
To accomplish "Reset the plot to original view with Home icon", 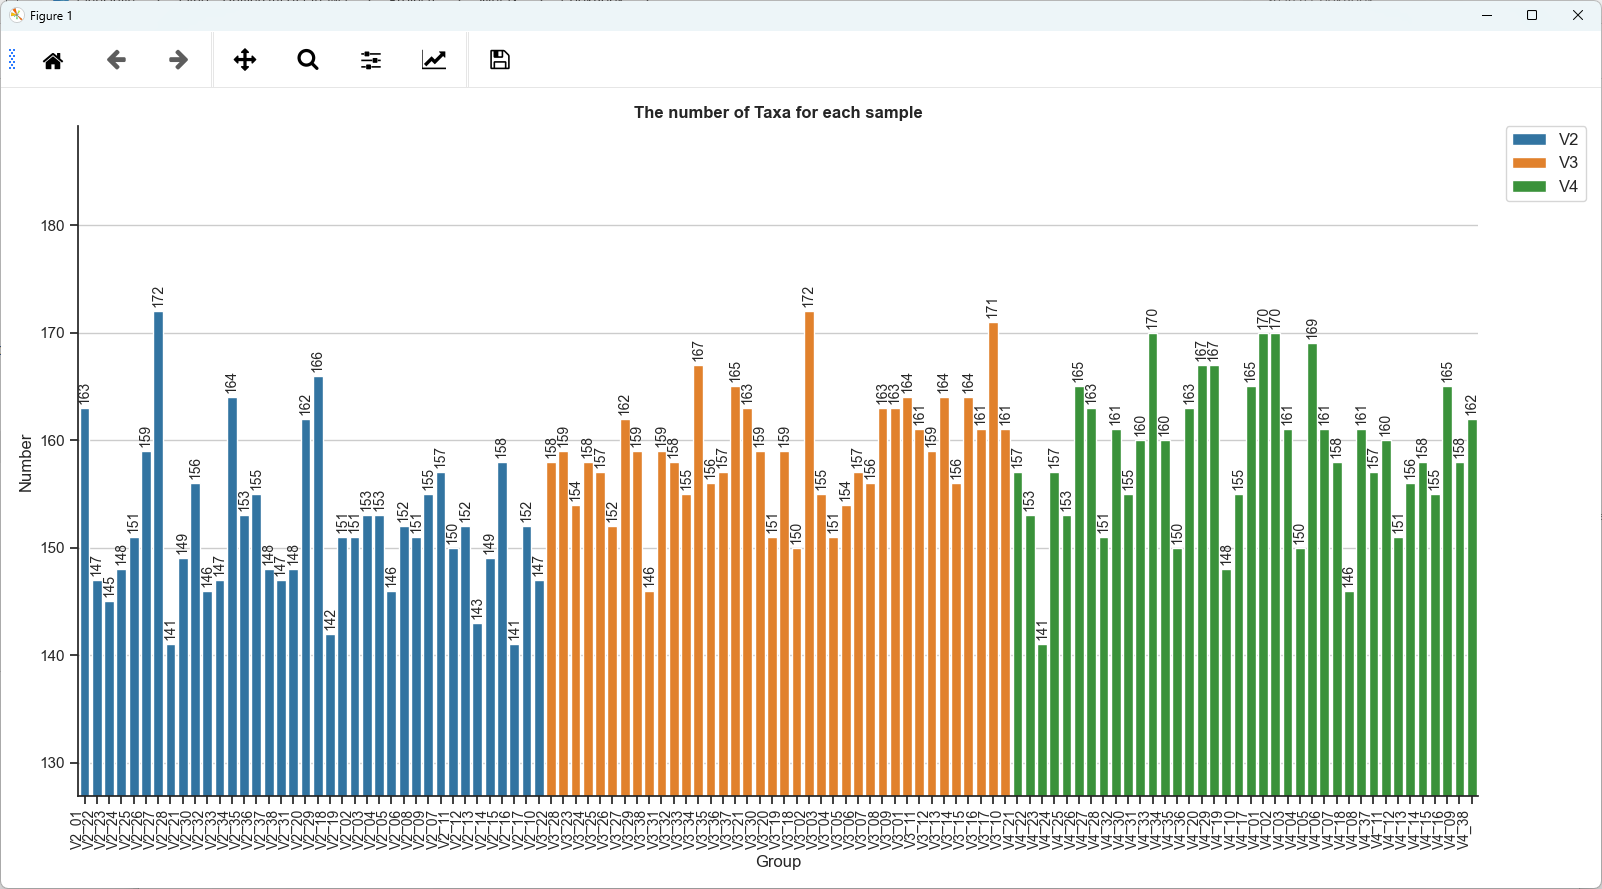I will (53, 60).
